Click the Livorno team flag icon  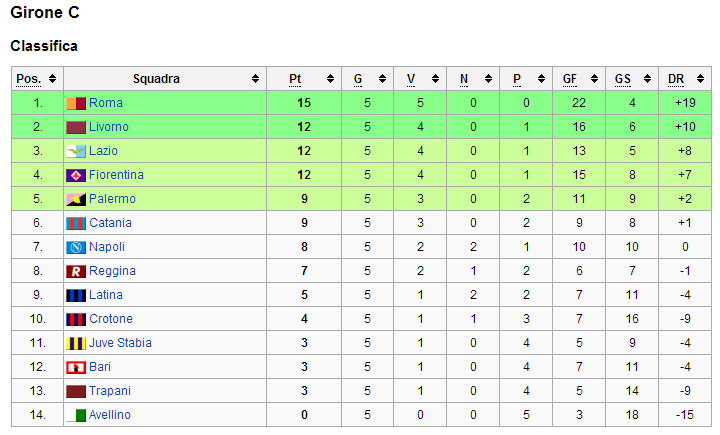click(x=76, y=127)
